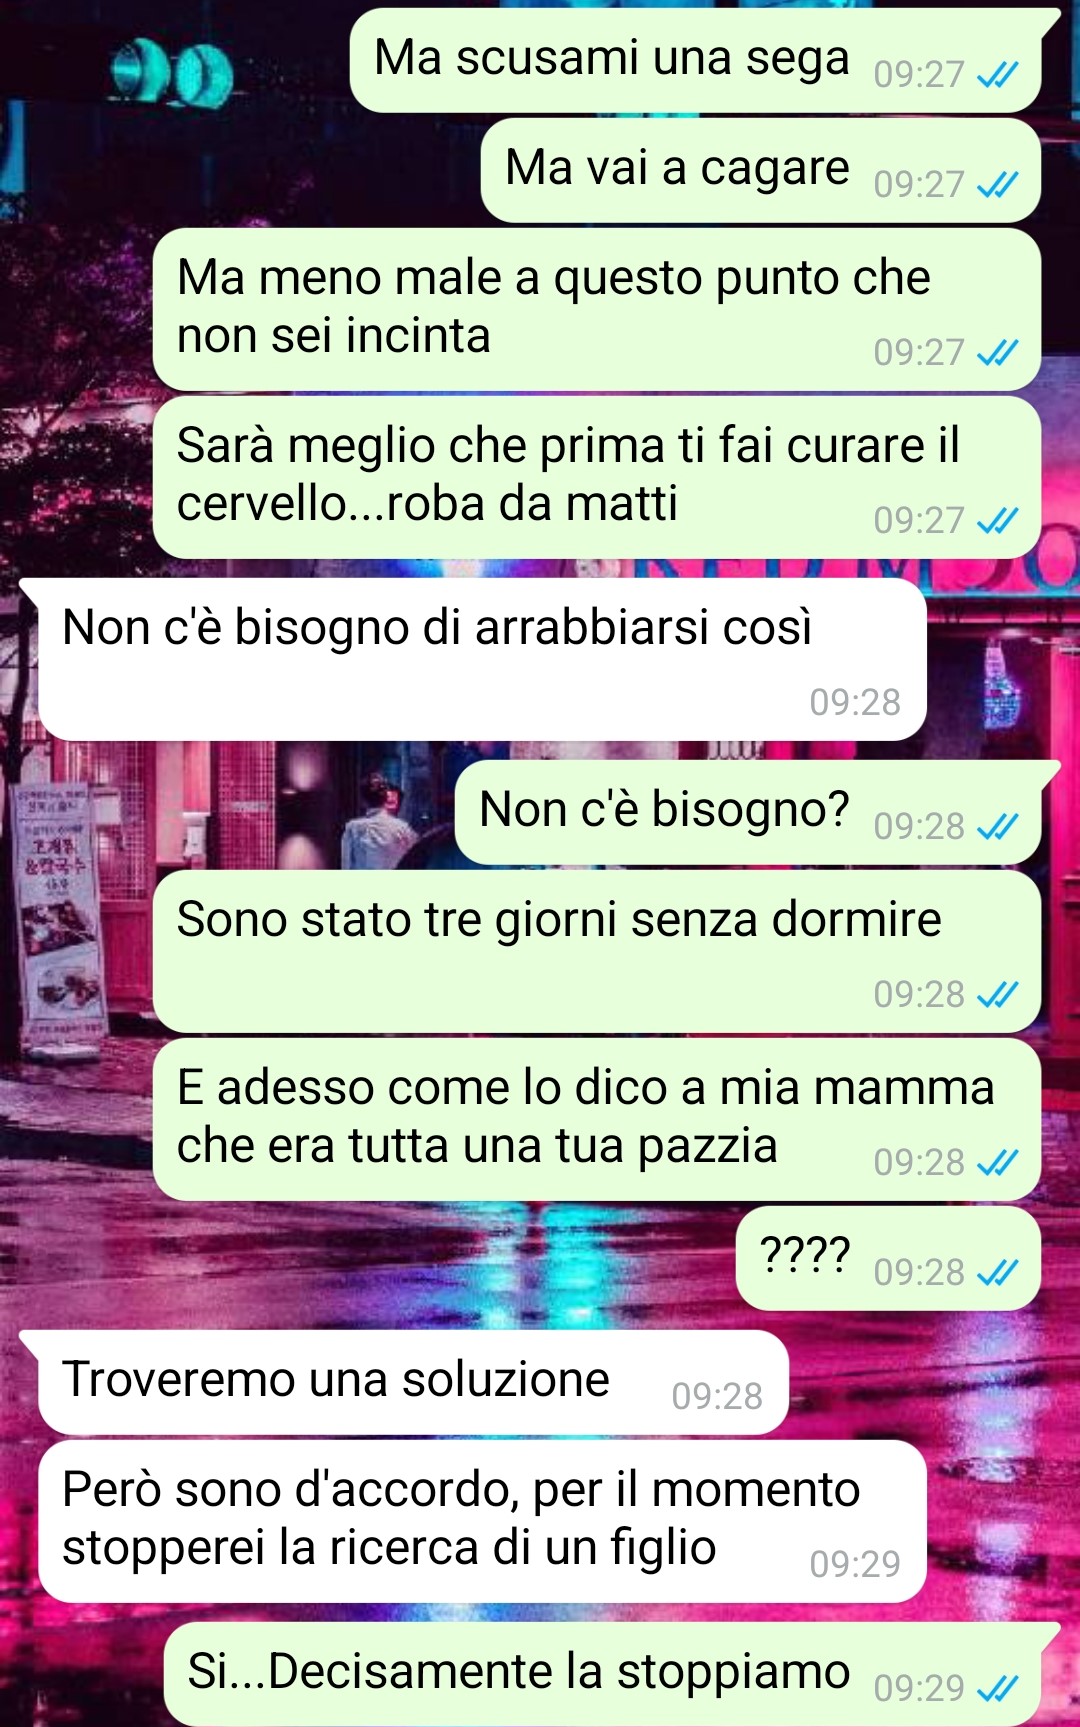Screen dimensions: 1080x1727
Task: Select the message "Ma scusami una sega"
Action: tap(695, 61)
